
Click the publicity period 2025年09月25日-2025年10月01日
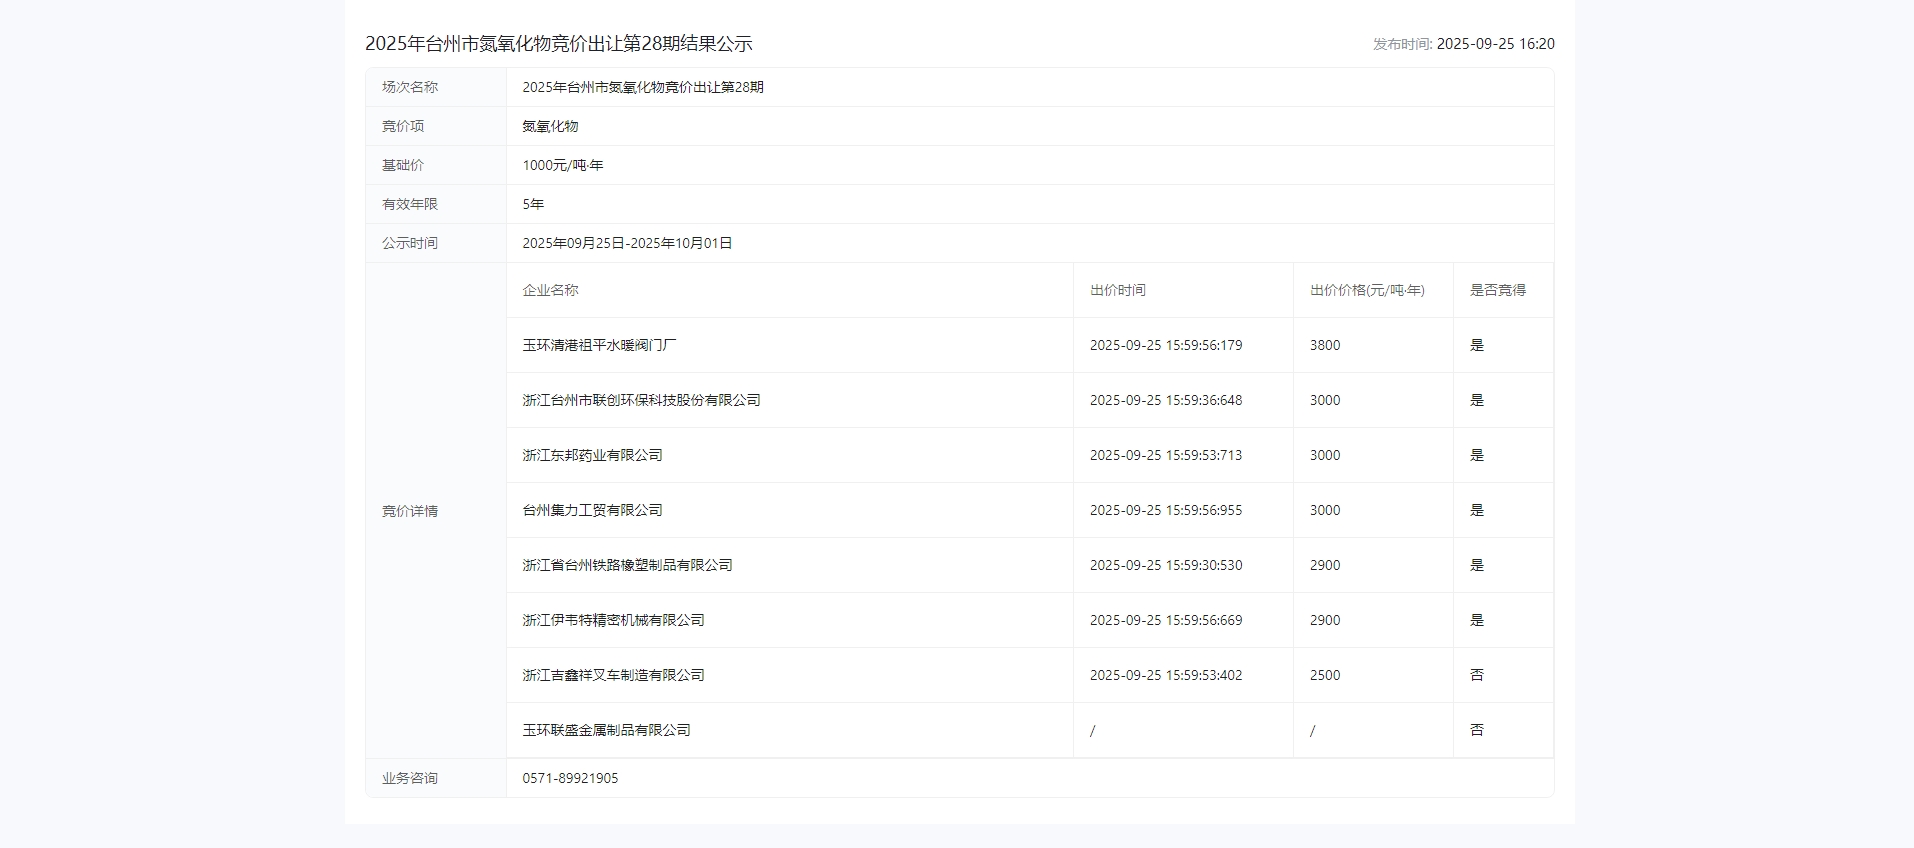[x=627, y=243]
